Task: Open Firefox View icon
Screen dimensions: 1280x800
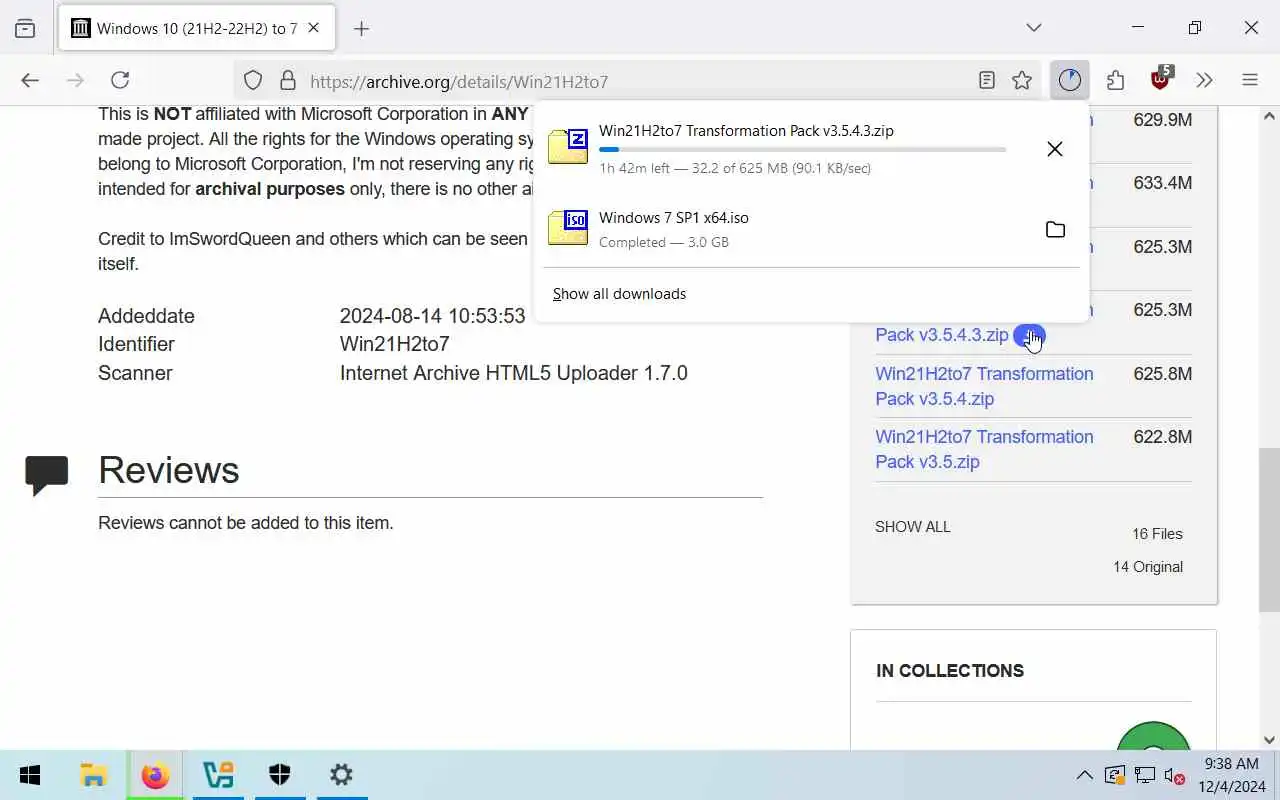Action: [x=25, y=28]
